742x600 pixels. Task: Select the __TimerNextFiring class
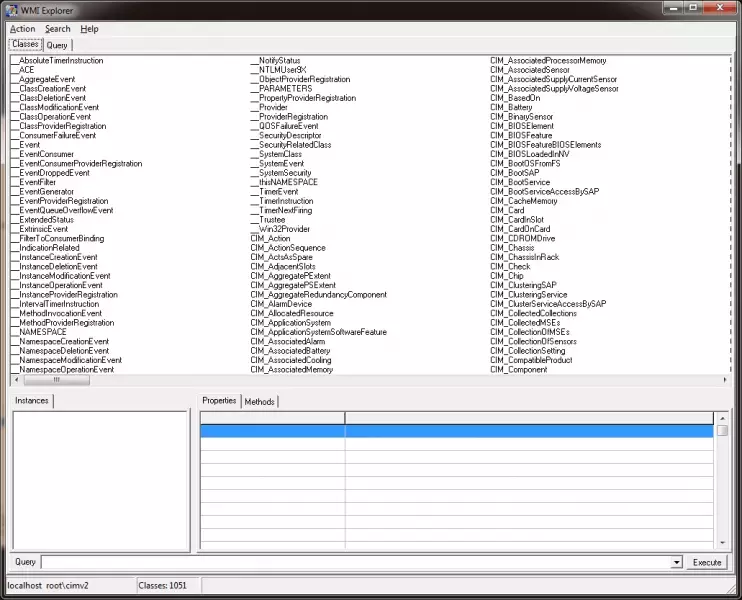pyautogui.click(x=281, y=211)
